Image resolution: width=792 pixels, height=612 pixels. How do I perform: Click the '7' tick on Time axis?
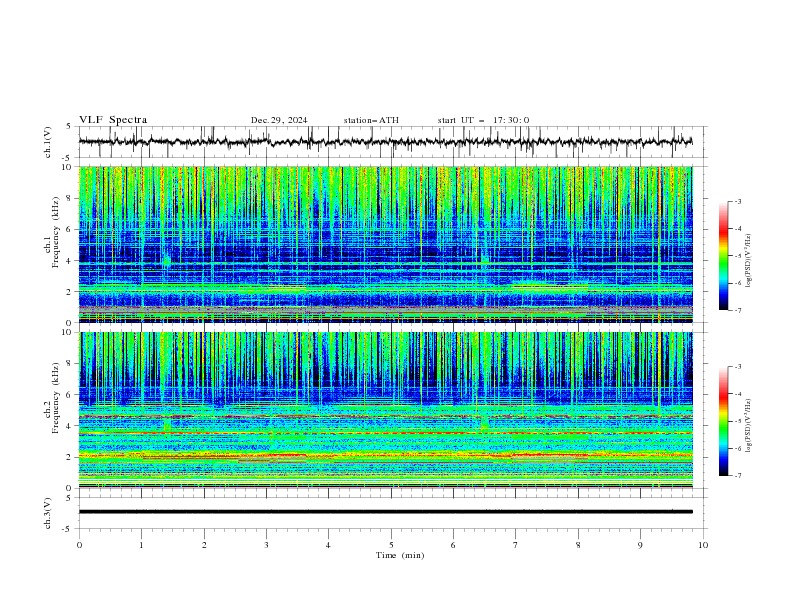pos(516,545)
